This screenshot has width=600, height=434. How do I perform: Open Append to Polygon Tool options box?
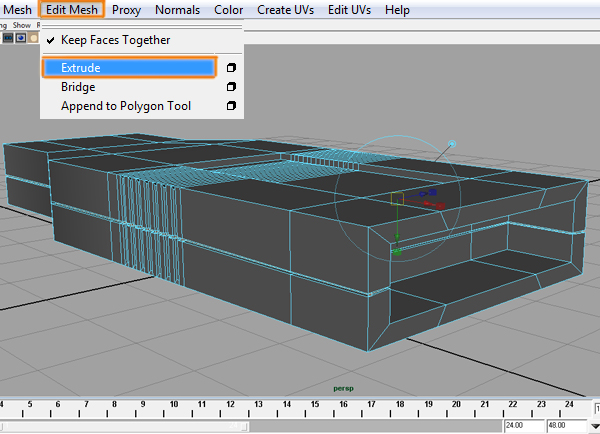point(231,106)
